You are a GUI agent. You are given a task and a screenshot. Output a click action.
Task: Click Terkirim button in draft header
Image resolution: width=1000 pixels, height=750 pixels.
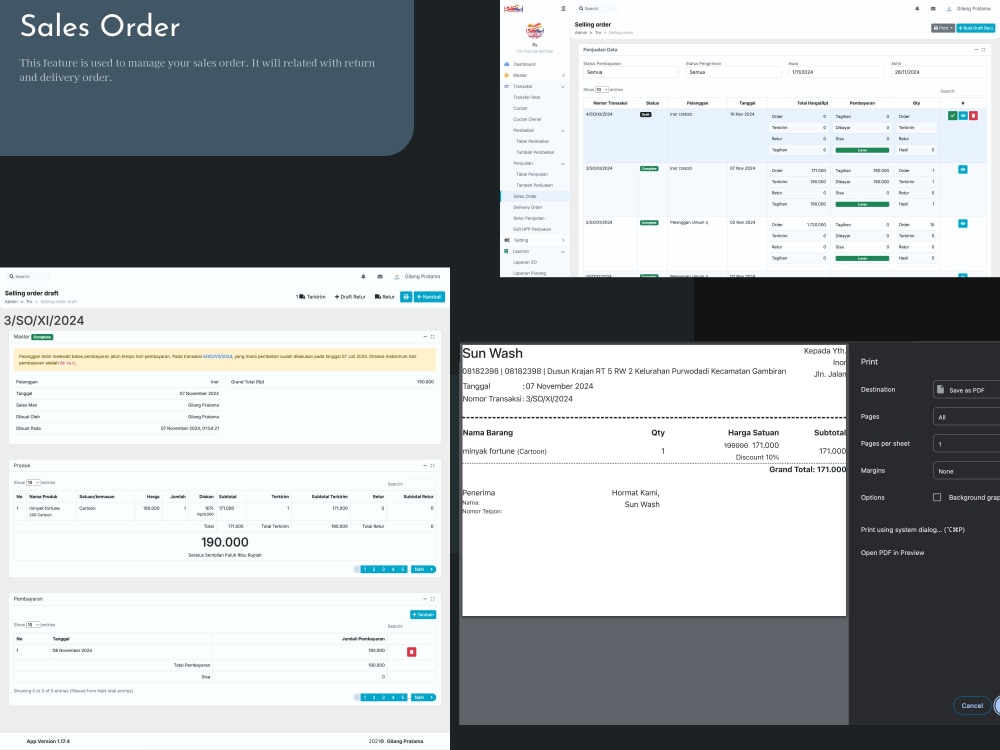coord(311,297)
